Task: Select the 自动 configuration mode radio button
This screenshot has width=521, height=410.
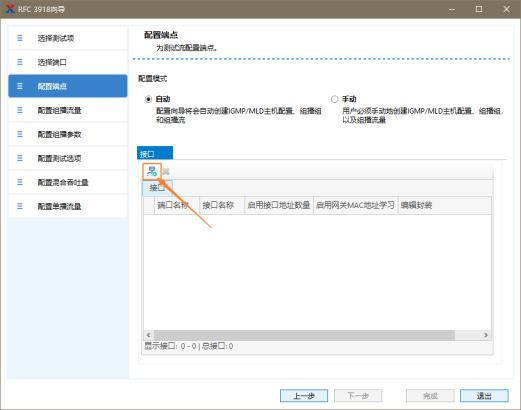Action: (x=148, y=99)
